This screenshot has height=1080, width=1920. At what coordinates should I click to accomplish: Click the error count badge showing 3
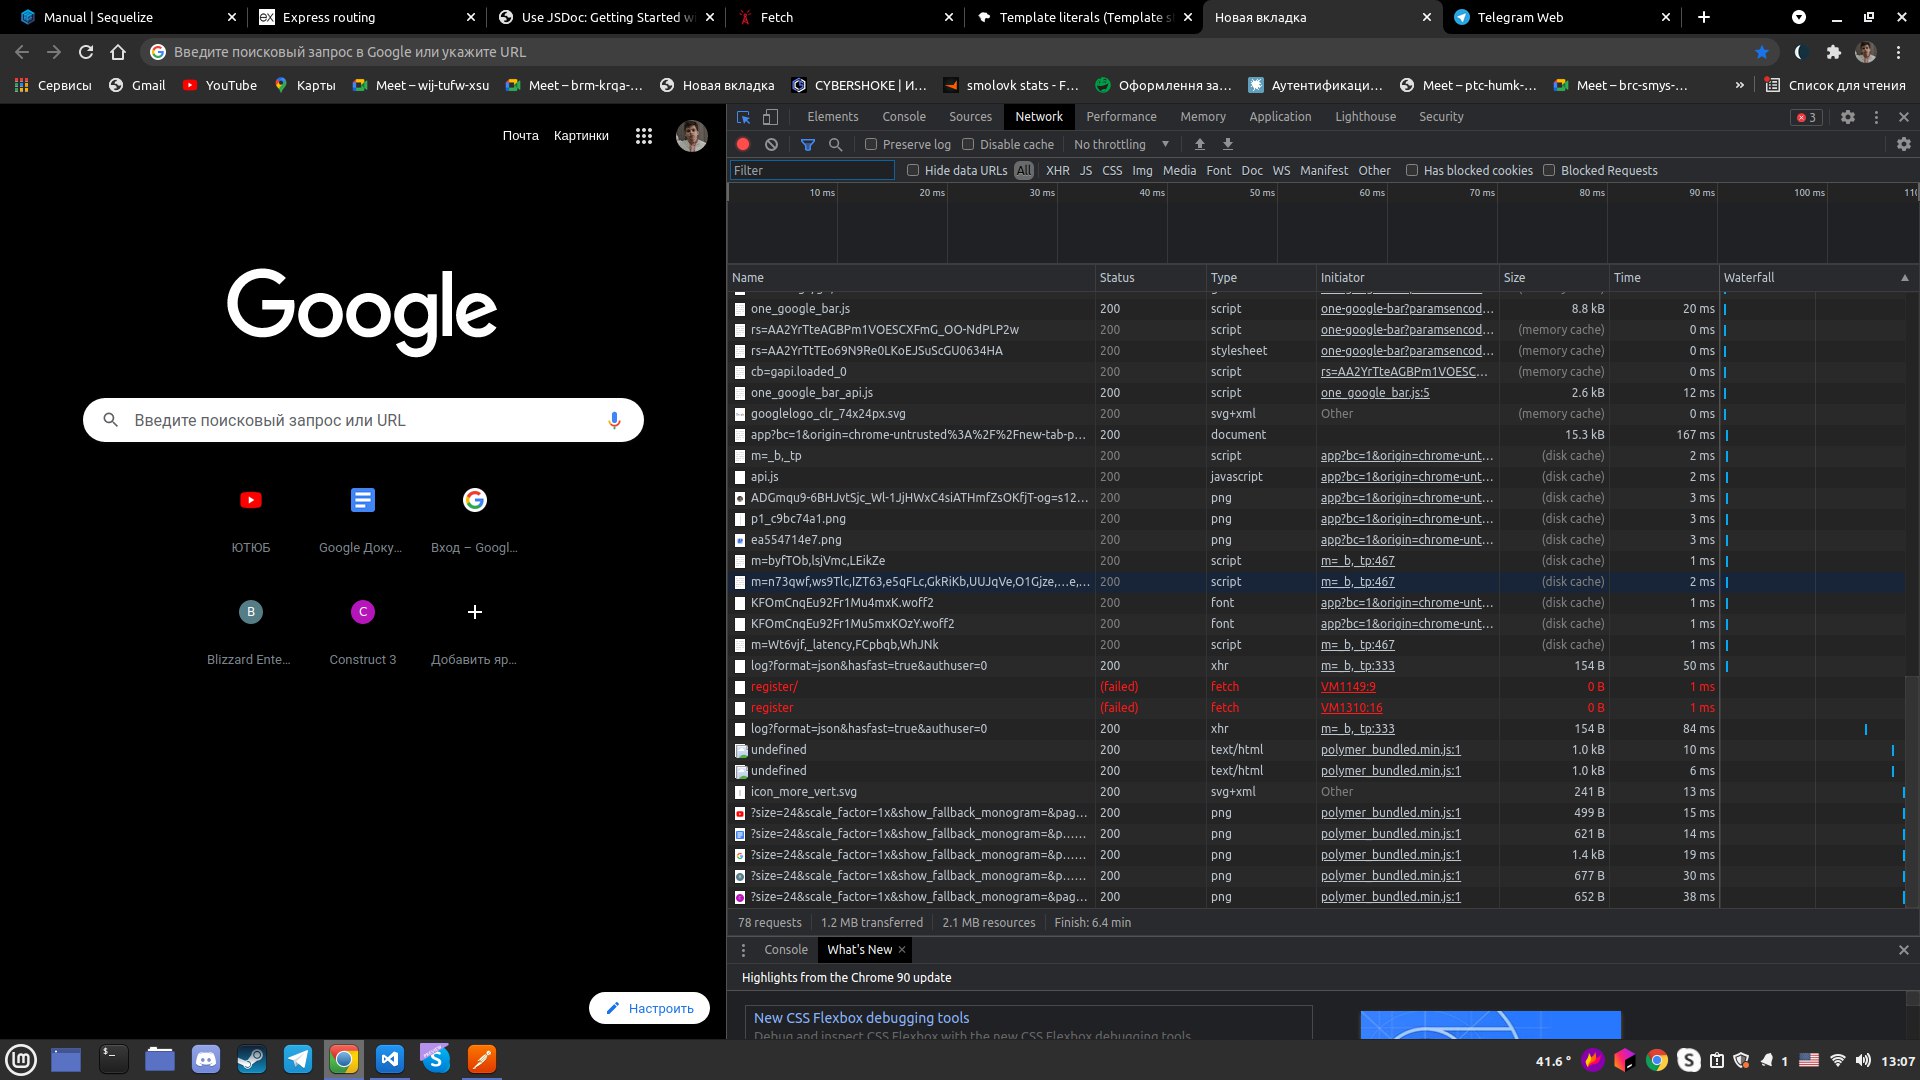pyautogui.click(x=1806, y=117)
